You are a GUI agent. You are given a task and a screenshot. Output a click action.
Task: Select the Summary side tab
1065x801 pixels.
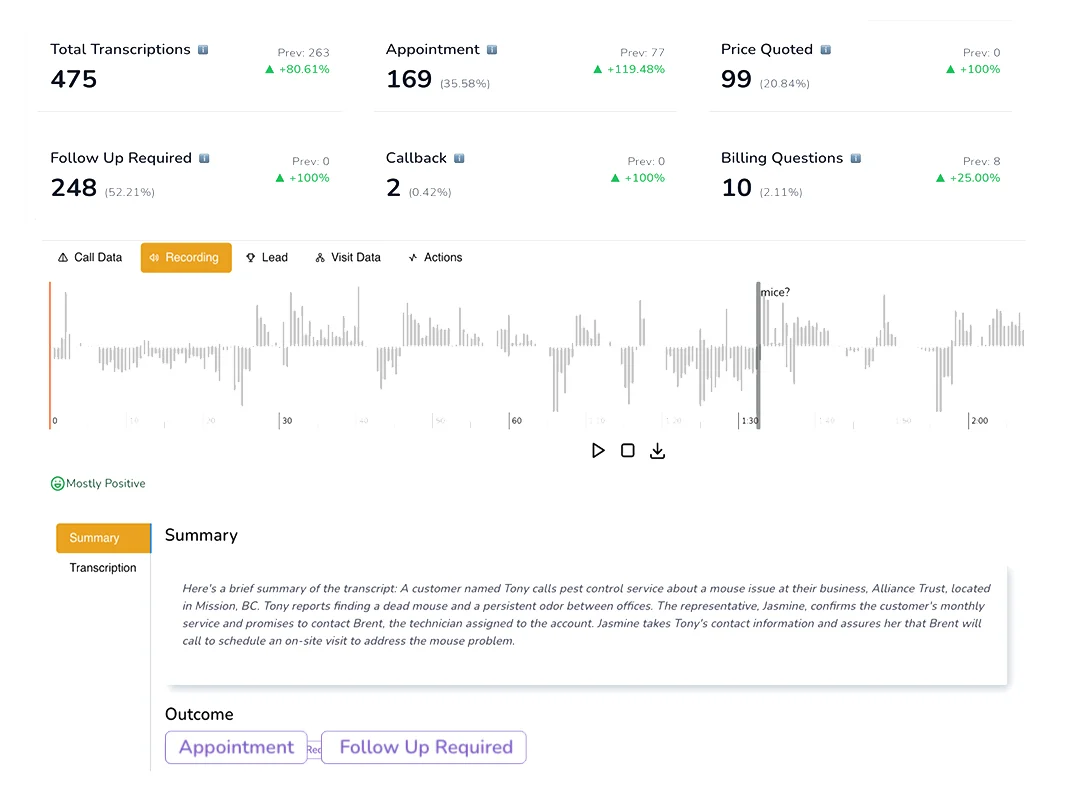pos(95,538)
